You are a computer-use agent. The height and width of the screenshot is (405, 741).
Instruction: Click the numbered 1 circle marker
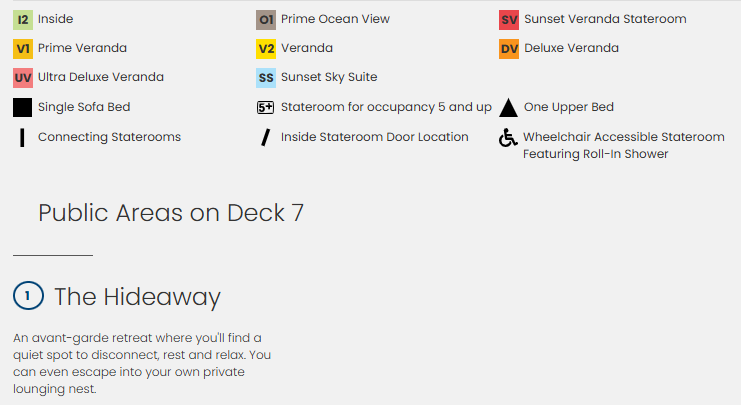[28, 296]
